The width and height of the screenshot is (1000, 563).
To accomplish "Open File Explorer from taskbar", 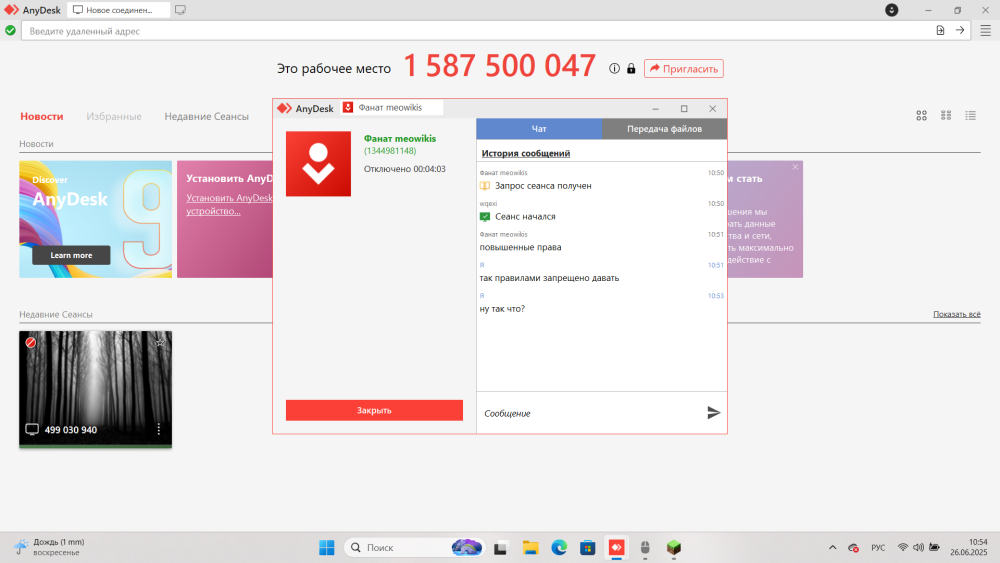I will coord(530,547).
